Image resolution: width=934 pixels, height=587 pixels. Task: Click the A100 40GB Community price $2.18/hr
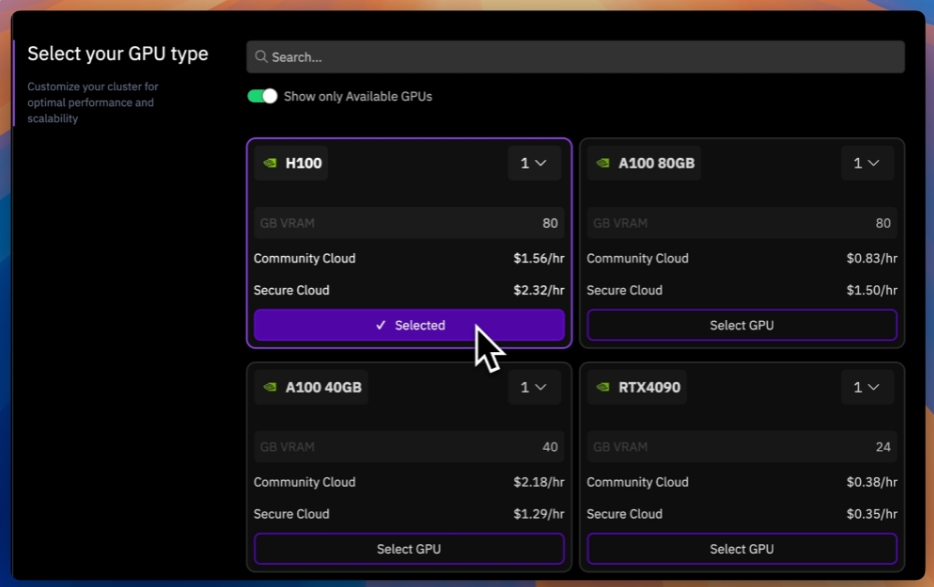pos(538,482)
